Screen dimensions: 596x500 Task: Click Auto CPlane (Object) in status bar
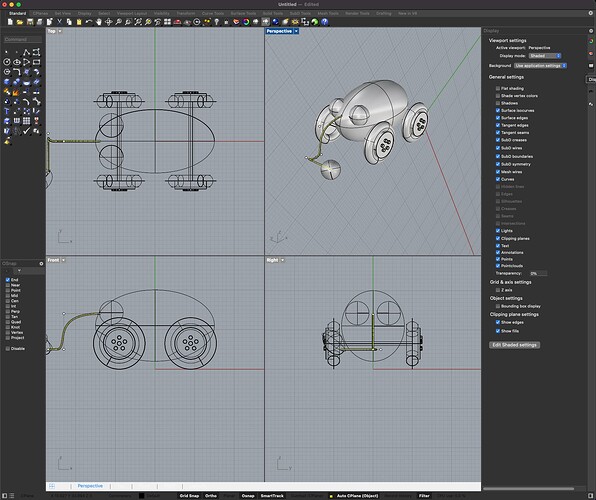tap(357, 496)
